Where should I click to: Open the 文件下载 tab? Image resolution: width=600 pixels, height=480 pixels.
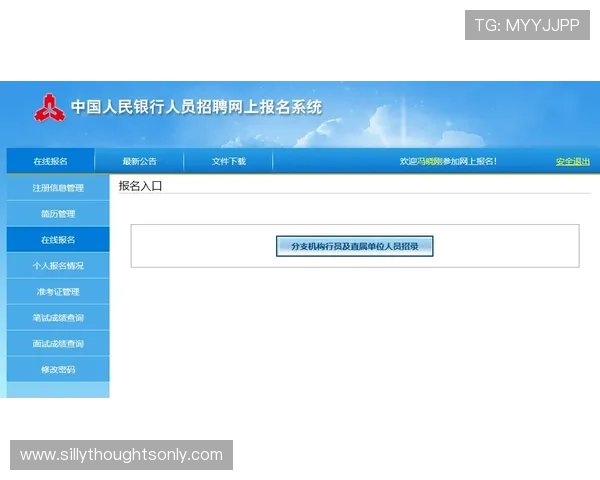tap(228, 161)
